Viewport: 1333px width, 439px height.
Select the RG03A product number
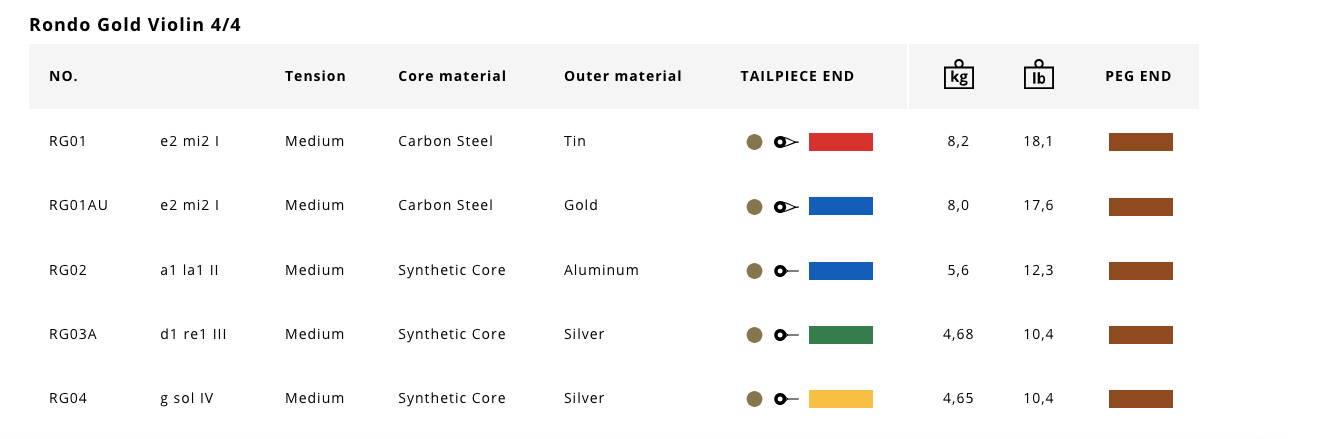[73, 334]
